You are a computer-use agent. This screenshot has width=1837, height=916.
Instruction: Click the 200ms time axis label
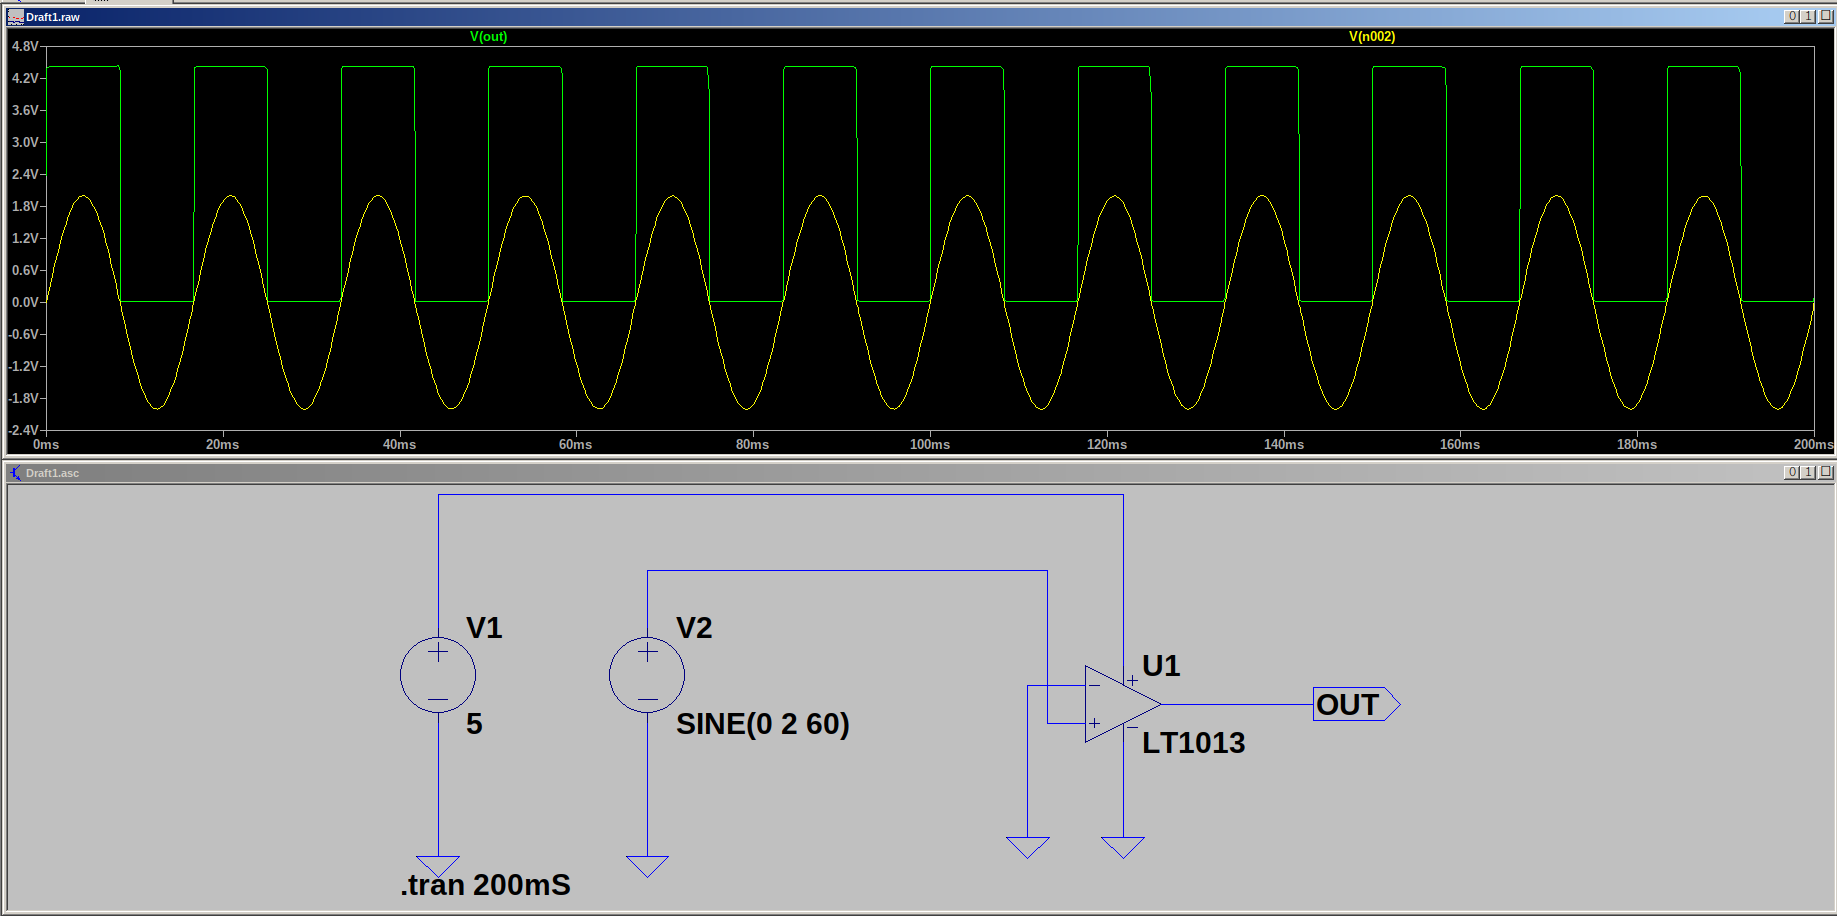pyautogui.click(x=1813, y=445)
